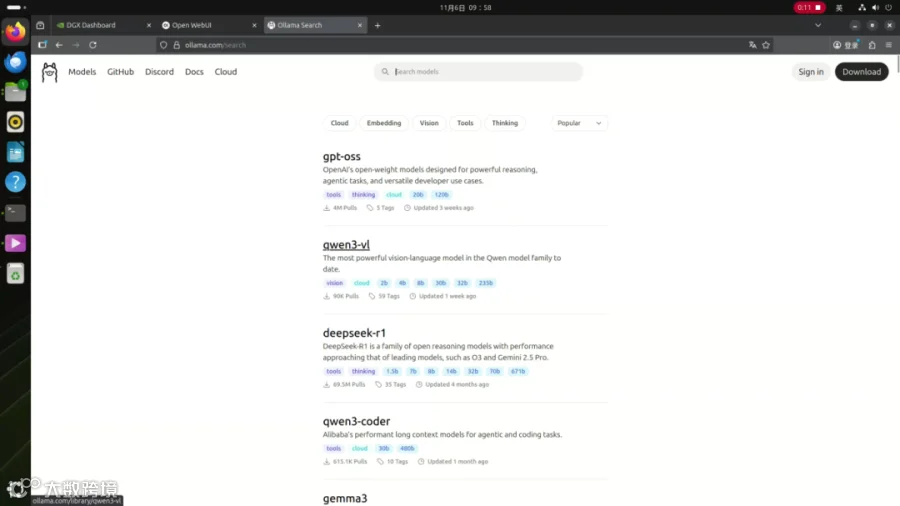Close the Open WebUI tab
This screenshot has width=900, height=506.
(254, 25)
